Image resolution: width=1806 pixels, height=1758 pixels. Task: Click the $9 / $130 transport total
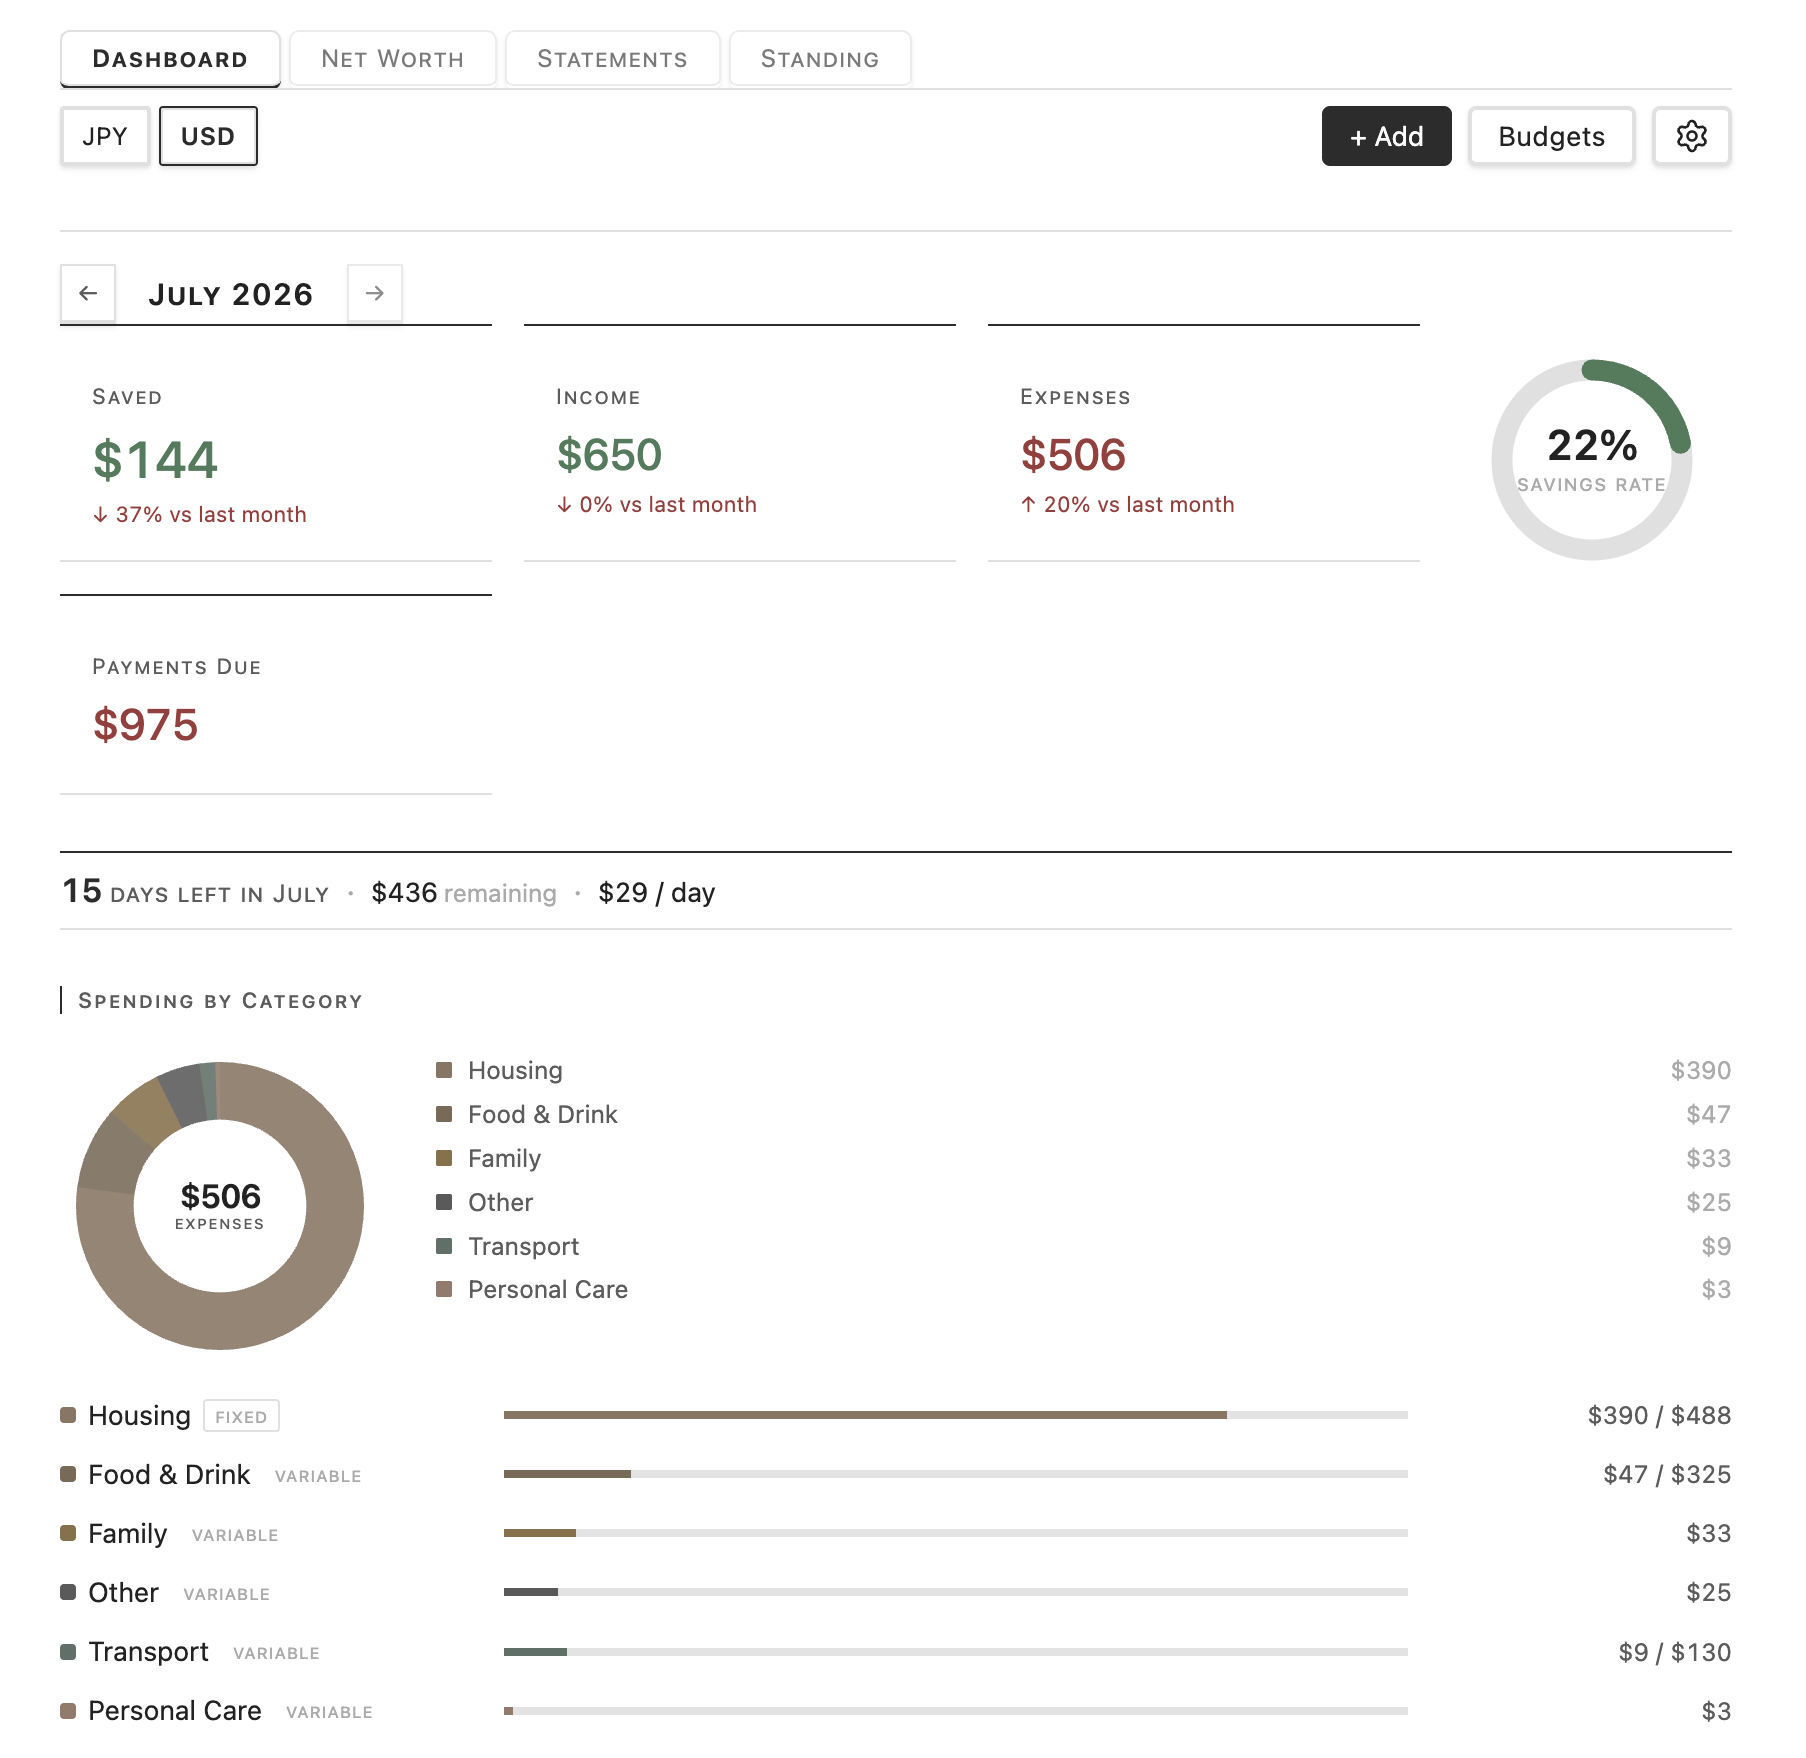point(1675,1652)
